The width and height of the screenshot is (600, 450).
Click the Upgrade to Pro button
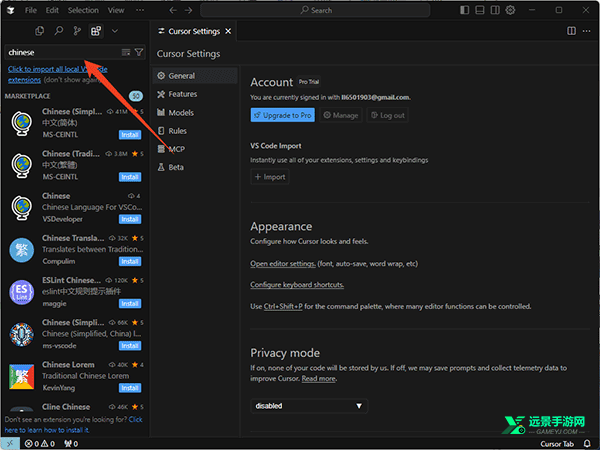282,115
